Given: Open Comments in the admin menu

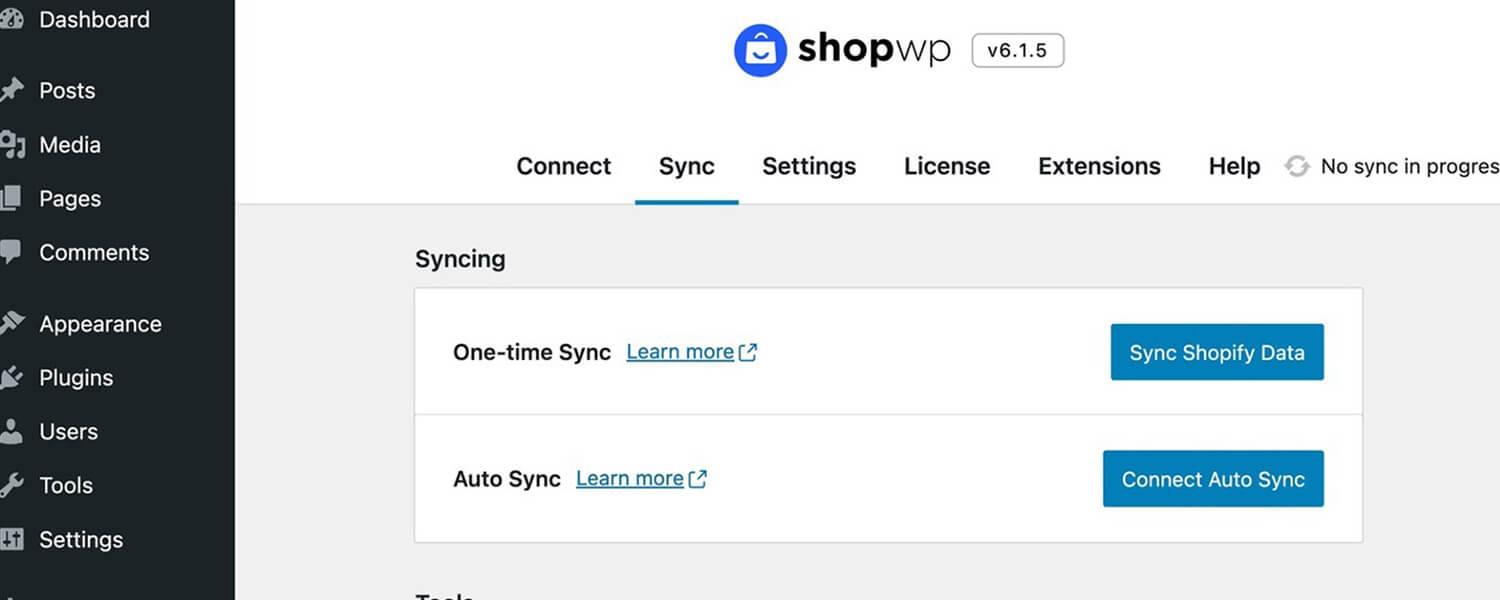Looking at the screenshot, I should coord(94,253).
